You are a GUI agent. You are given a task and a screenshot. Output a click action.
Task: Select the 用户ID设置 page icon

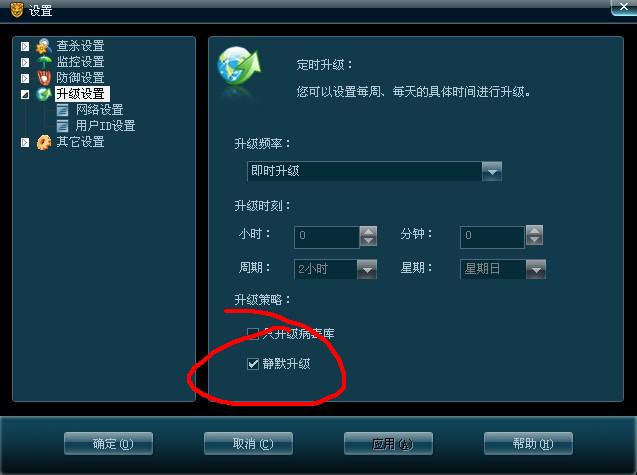click(62, 126)
